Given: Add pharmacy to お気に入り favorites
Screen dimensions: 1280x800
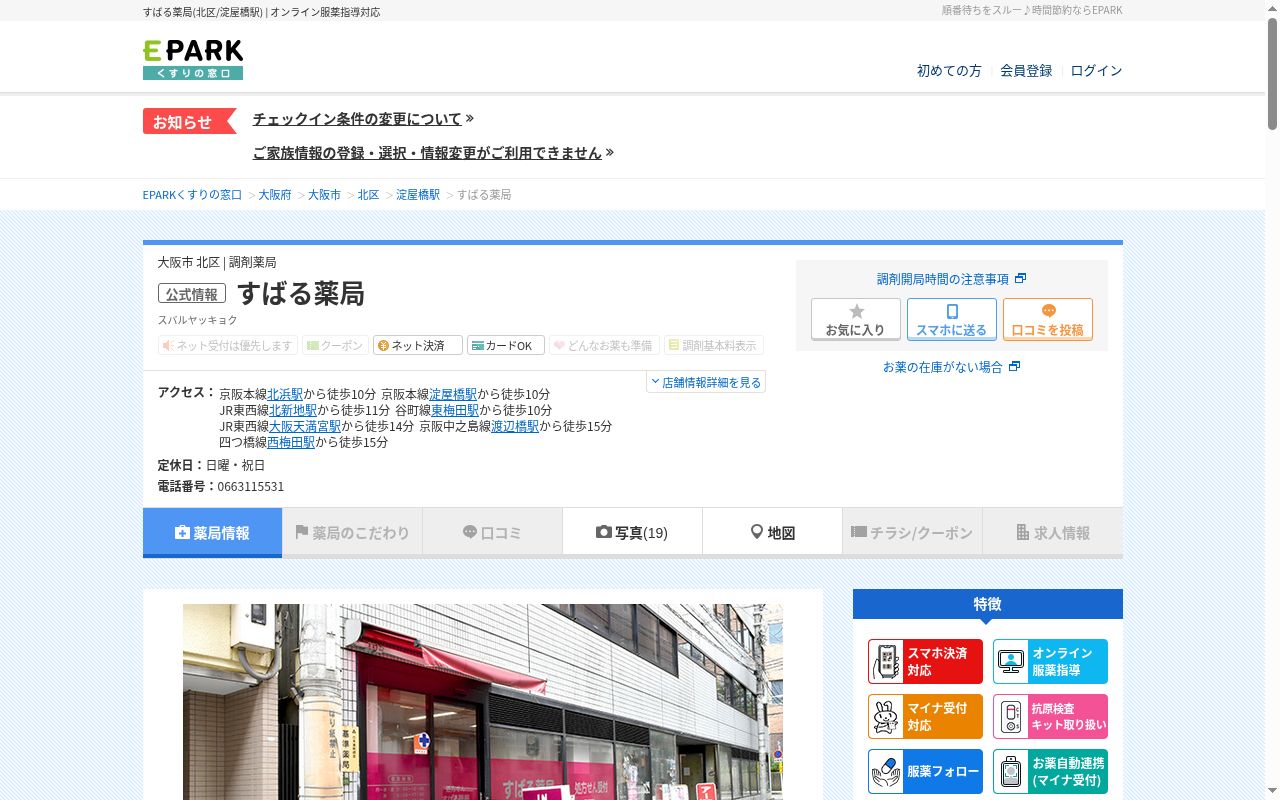Looking at the screenshot, I should [x=856, y=319].
